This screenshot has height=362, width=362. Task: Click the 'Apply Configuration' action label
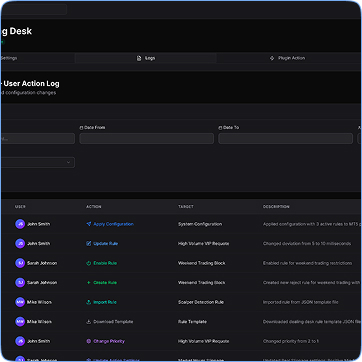pyautogui.click(x=114, y=224)
